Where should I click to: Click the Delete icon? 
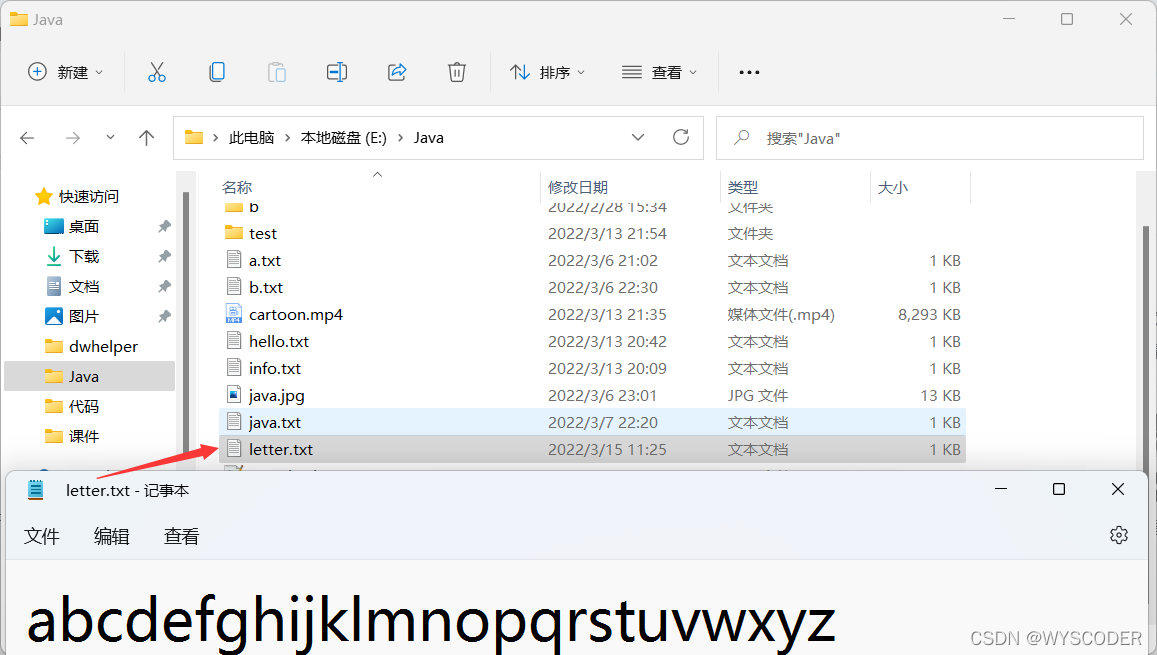click(x=456, y=72)
